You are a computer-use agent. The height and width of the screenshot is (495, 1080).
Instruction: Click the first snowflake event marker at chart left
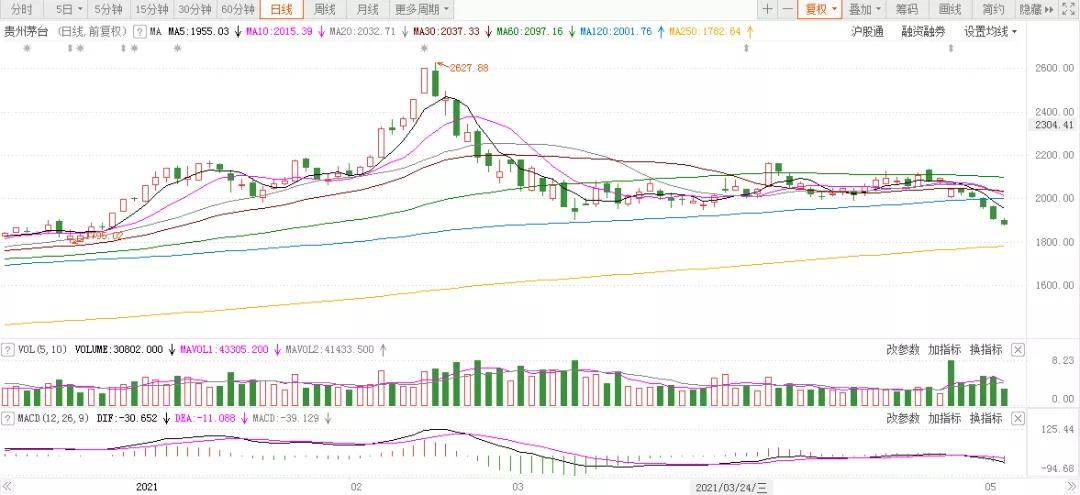pyautogui.click(x=27, y=48)
